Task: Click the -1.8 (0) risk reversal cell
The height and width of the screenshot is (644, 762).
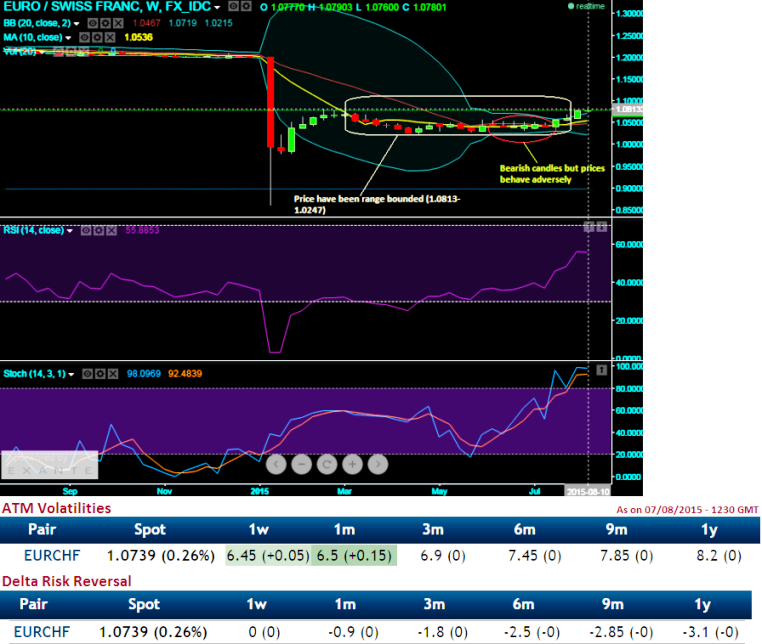Action: click(x=442, y=632)
